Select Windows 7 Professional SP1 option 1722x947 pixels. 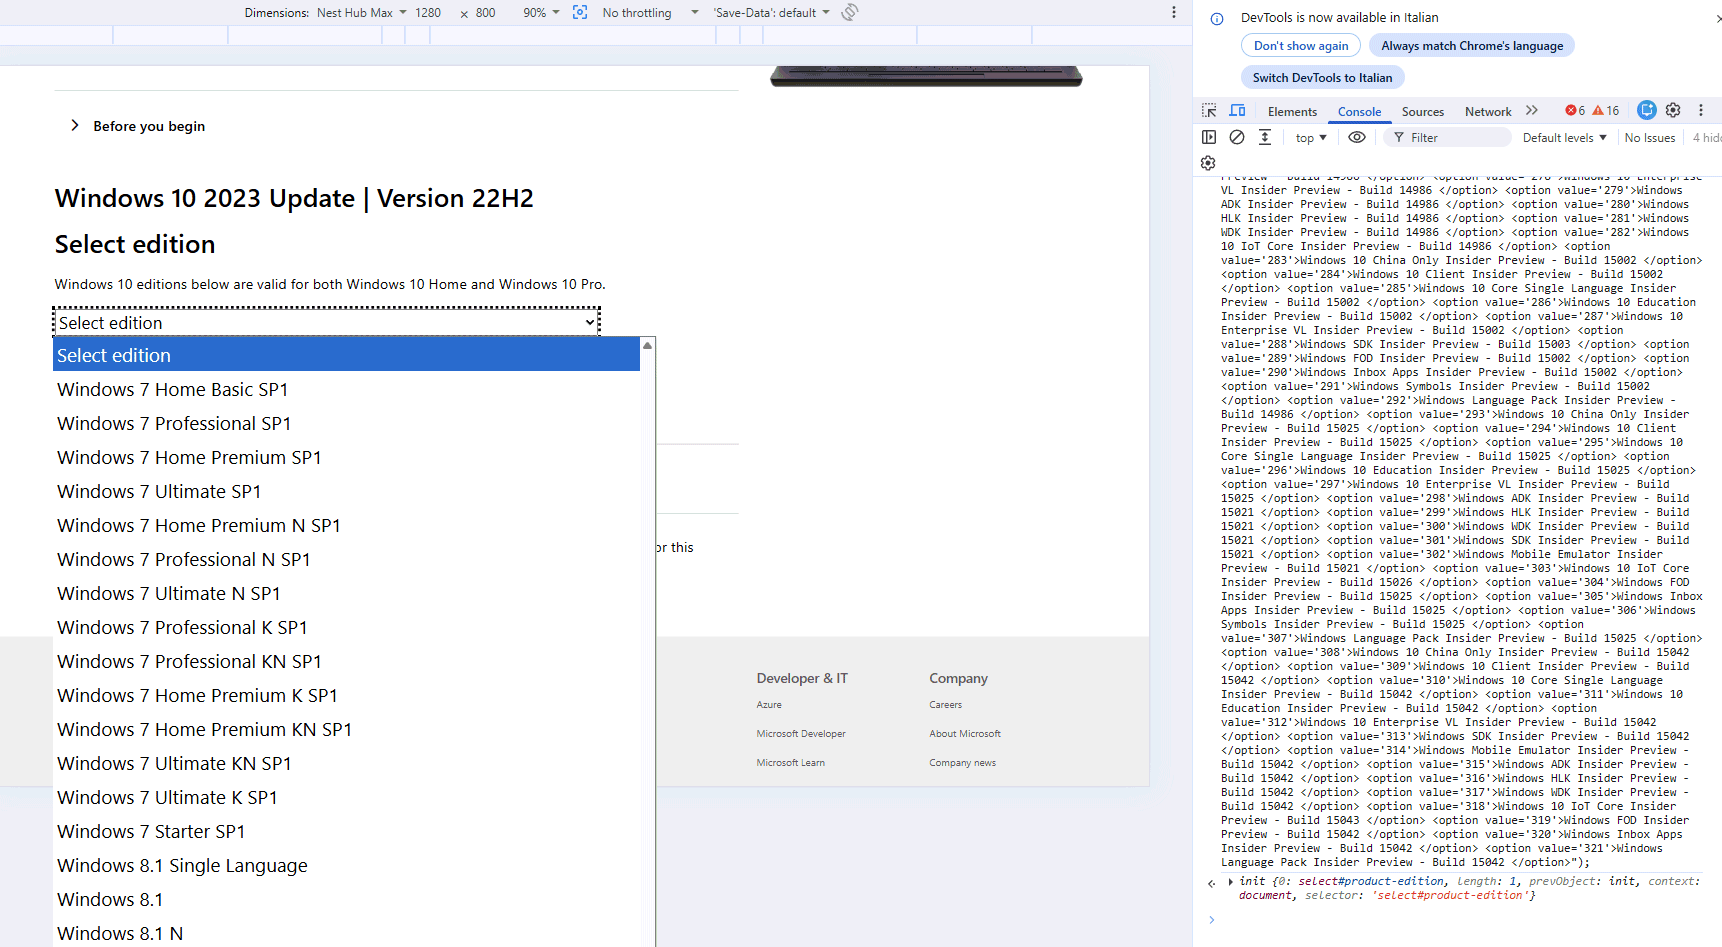tap(346, 423)
